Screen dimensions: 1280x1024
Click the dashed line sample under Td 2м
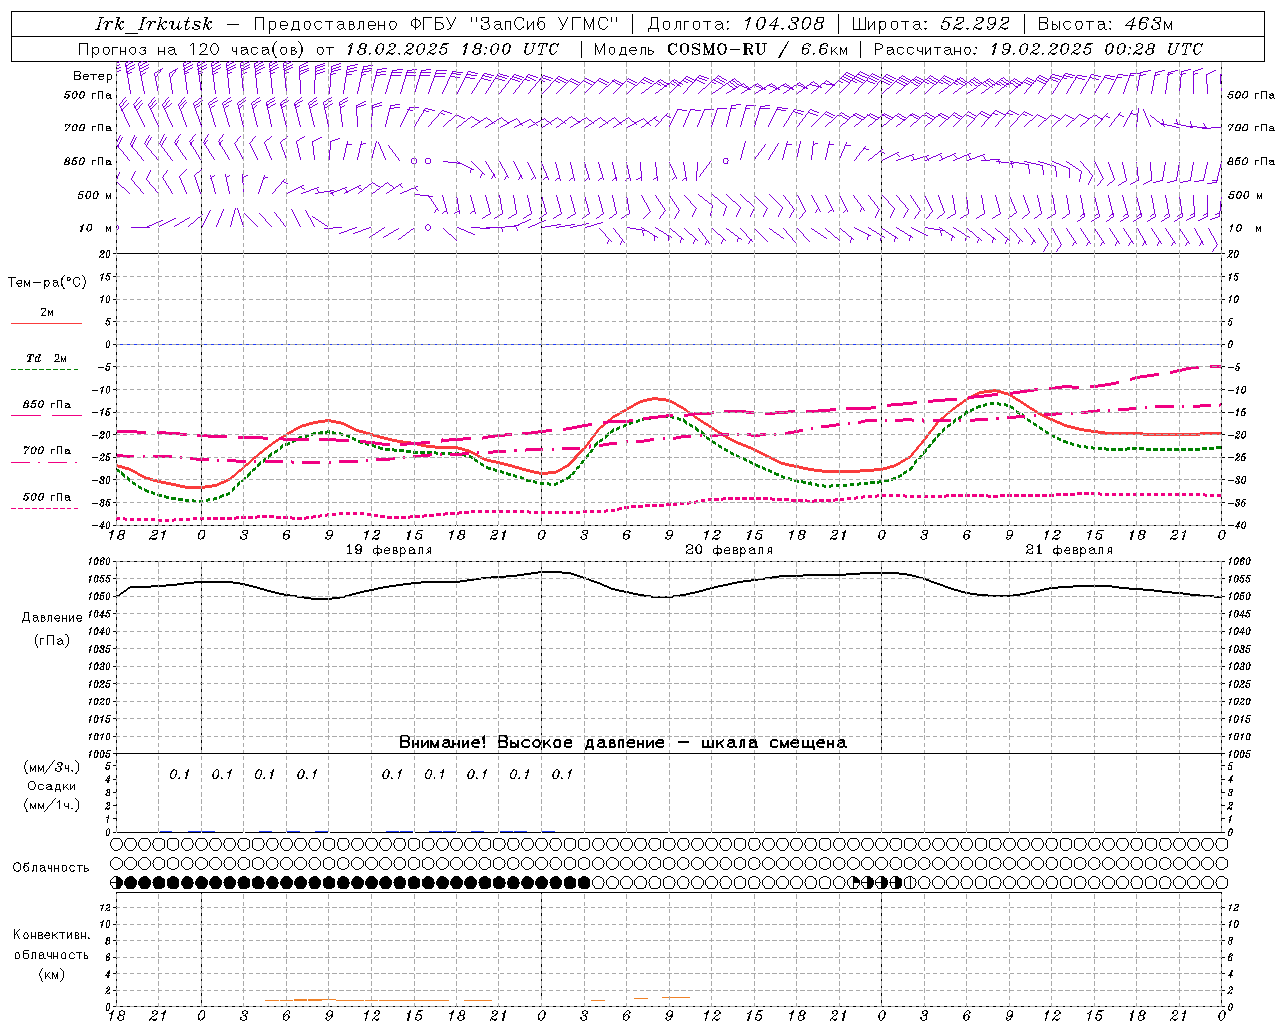click(46, 370)
